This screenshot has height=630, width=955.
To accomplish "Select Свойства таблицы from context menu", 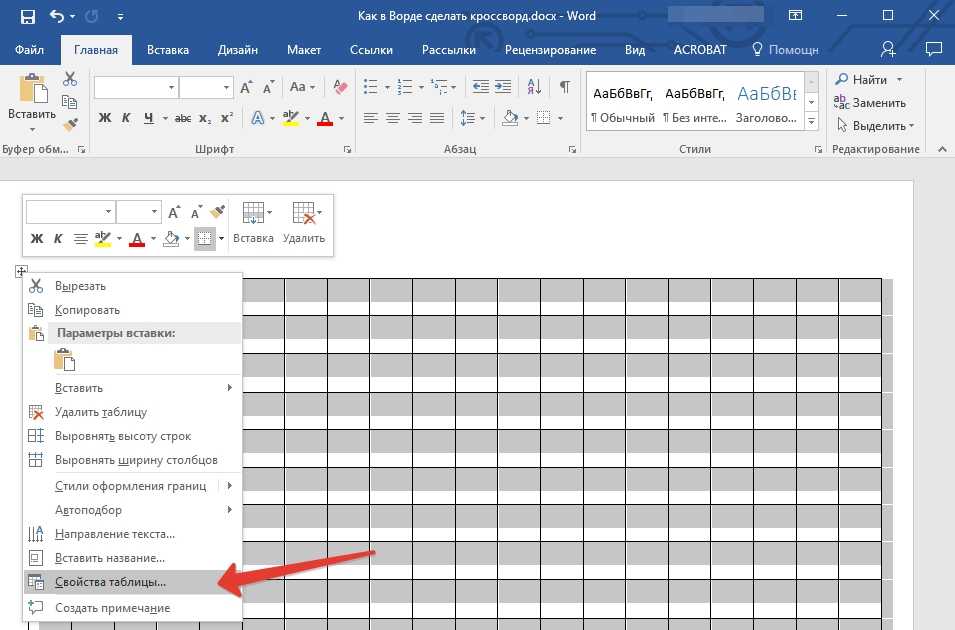I will click(x=110, y=582).
